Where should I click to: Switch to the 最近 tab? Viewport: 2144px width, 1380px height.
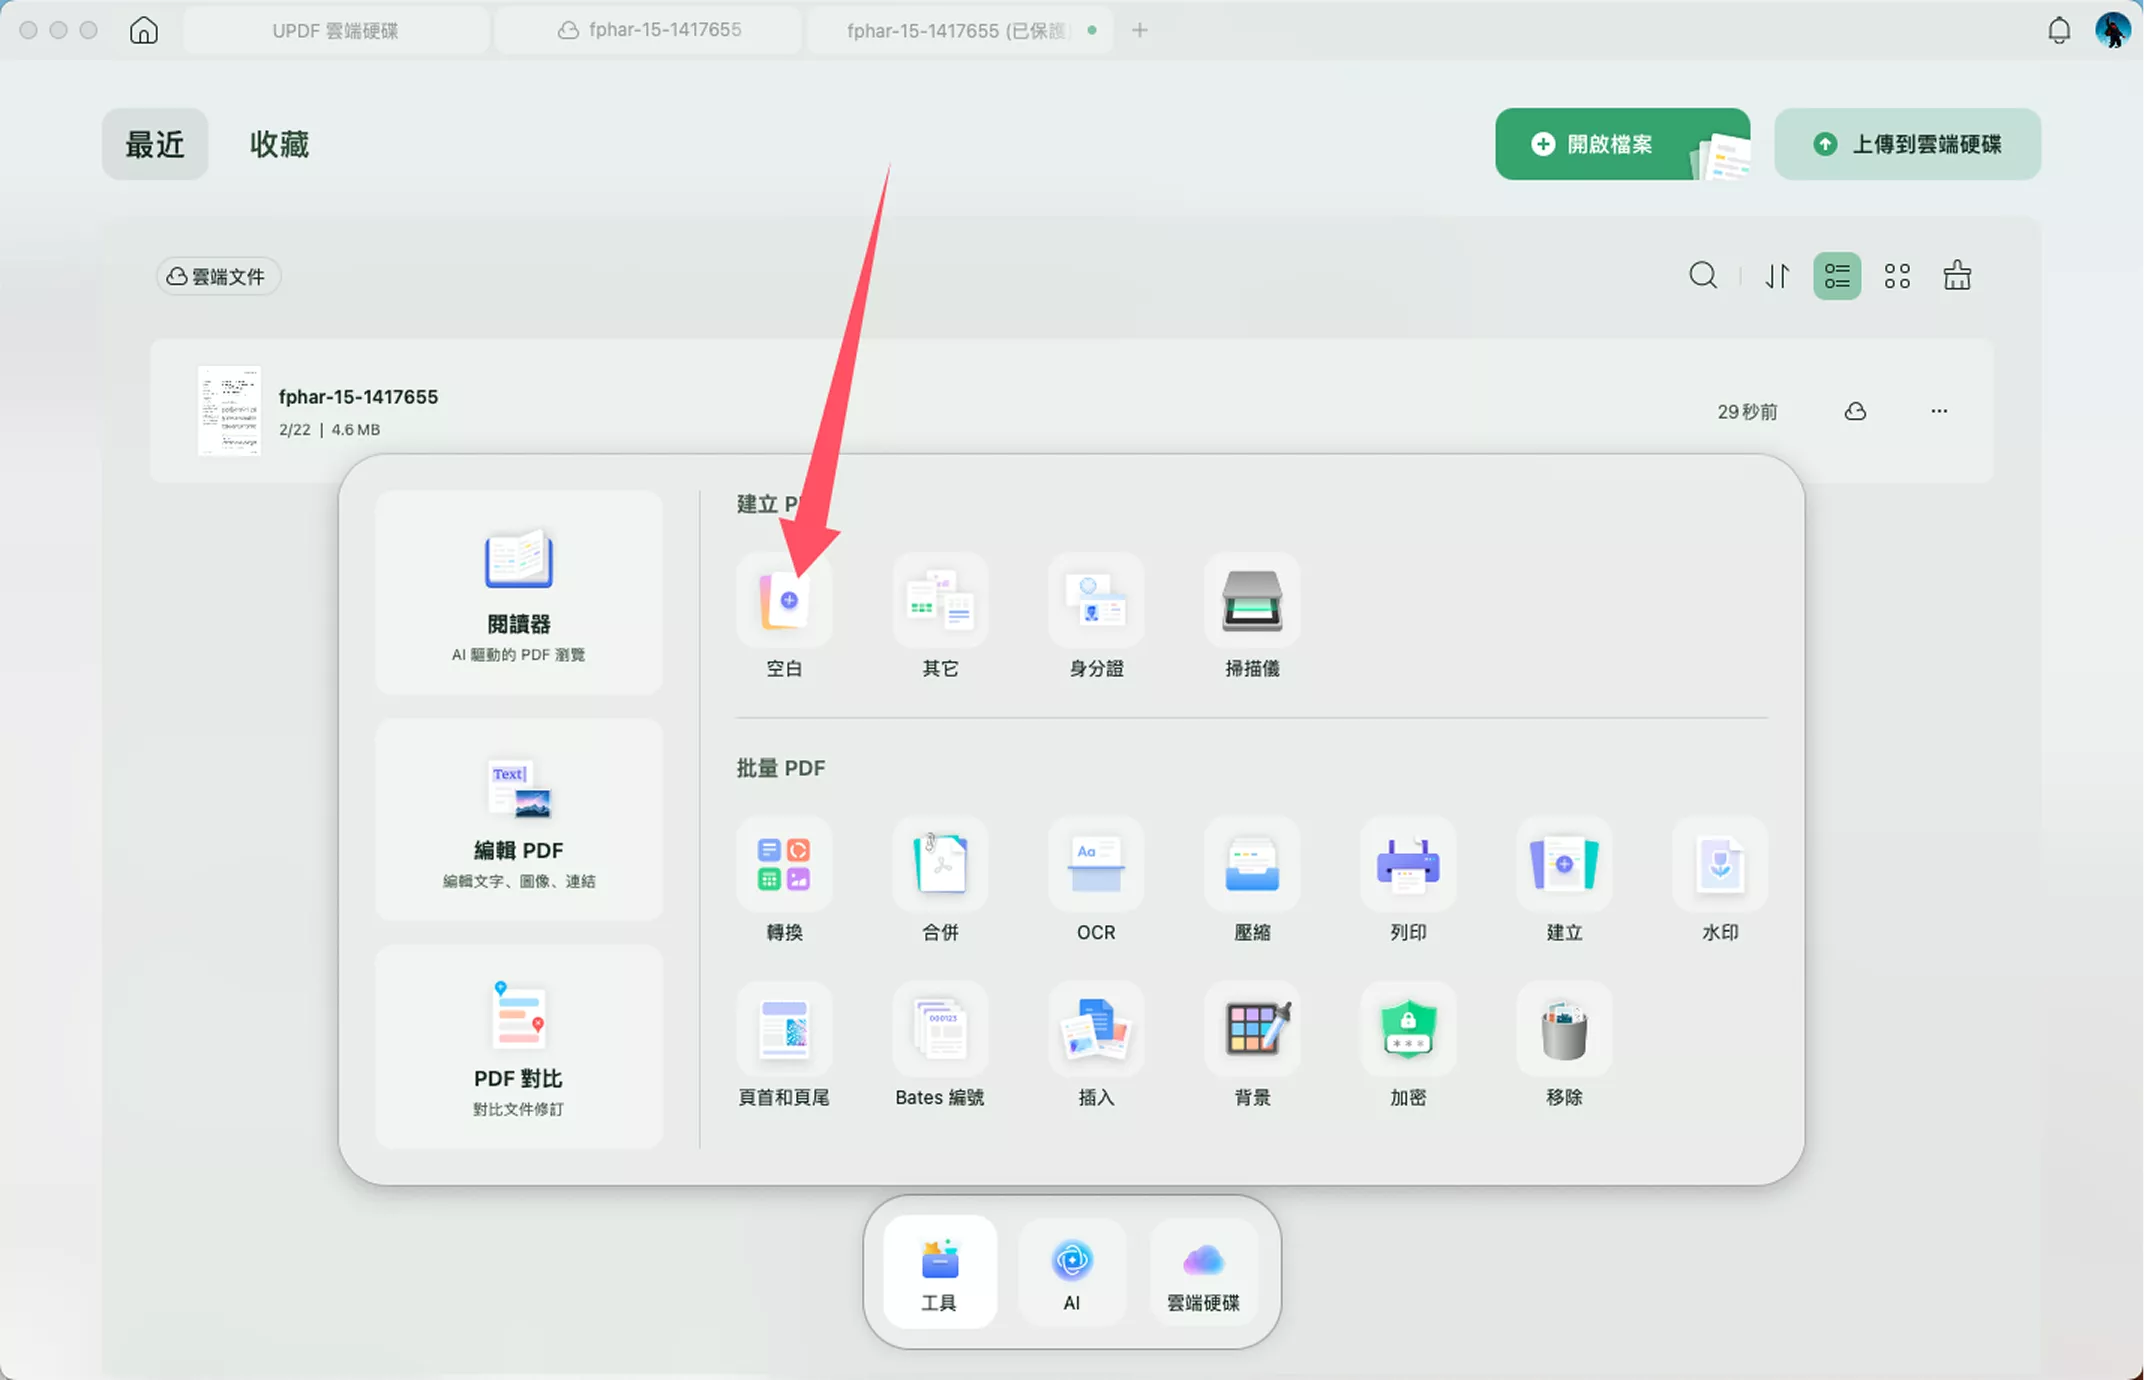tap(155, 144)
